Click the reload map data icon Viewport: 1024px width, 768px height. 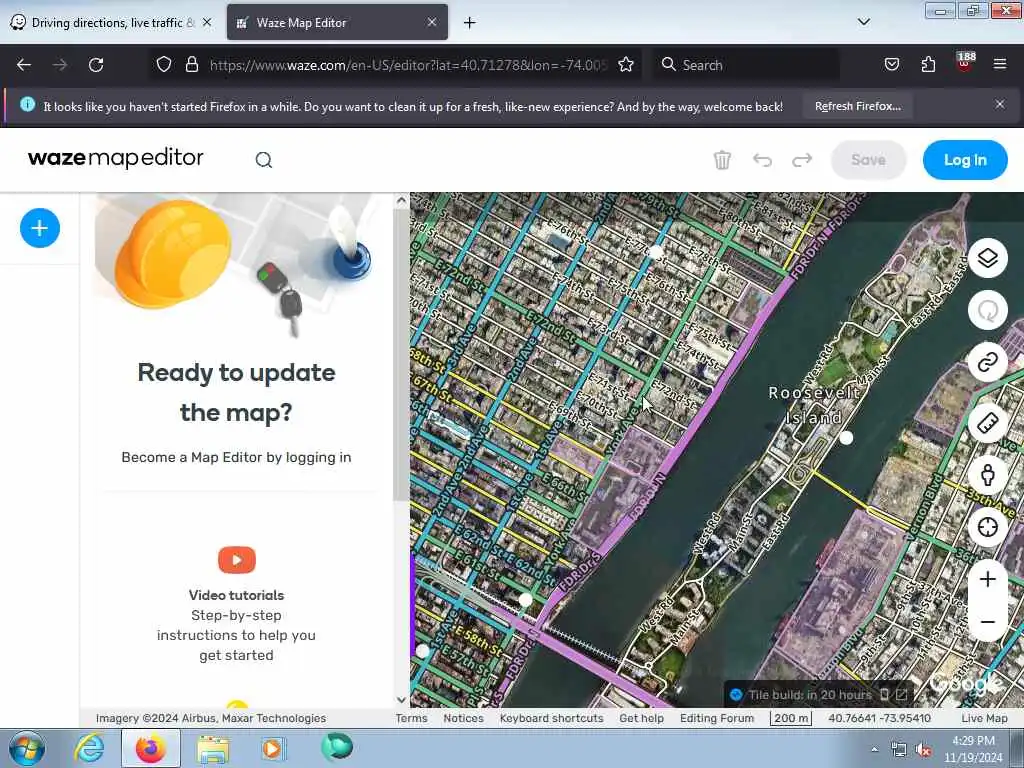(987, 310)
